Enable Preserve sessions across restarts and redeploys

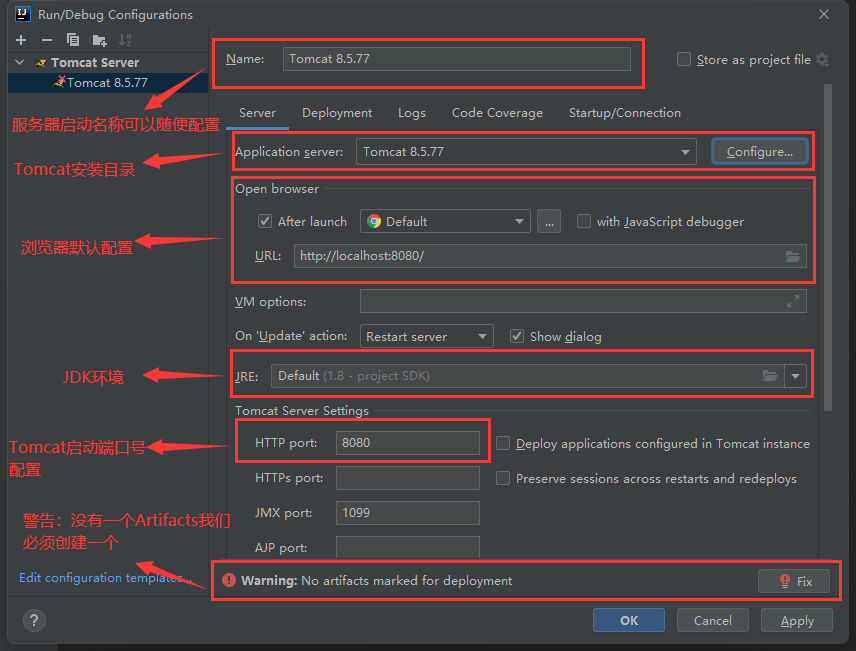pyautogui.click(x=503, y=478)
